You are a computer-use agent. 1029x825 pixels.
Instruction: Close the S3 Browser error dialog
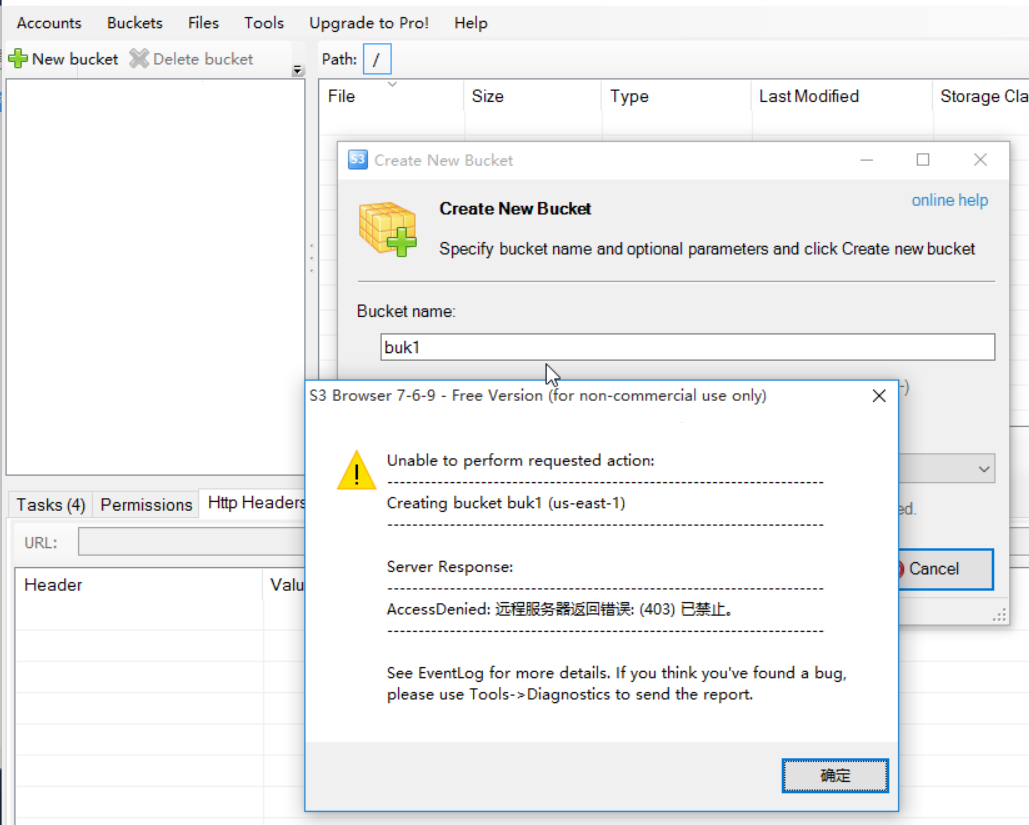879,396
